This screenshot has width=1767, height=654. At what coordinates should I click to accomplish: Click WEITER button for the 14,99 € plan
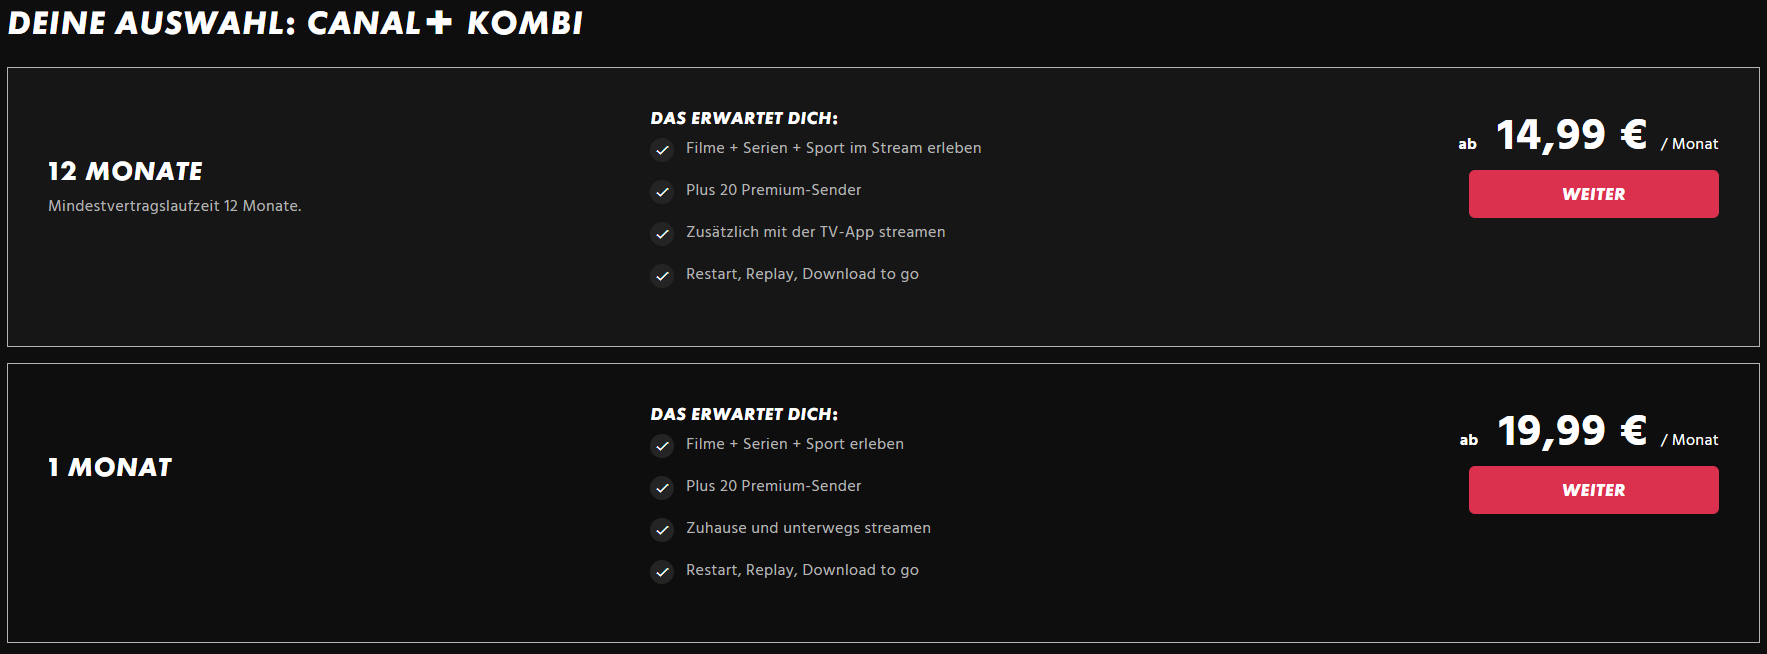[x=1593, y=194]
